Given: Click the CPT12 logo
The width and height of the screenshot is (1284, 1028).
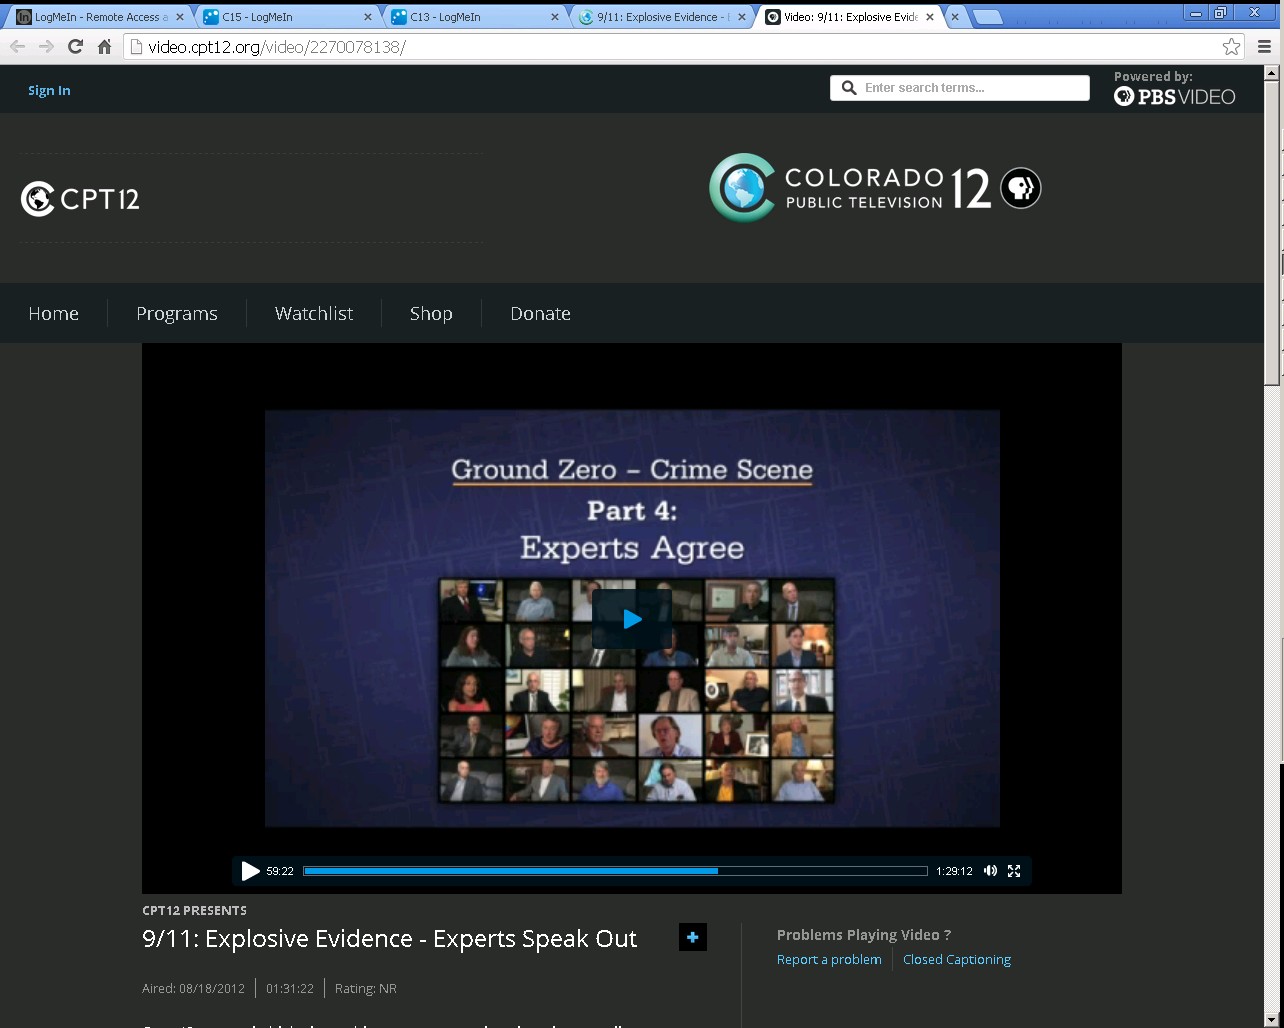Looking at the screenshot, I should pyautogui.click(x=80, y=199).
